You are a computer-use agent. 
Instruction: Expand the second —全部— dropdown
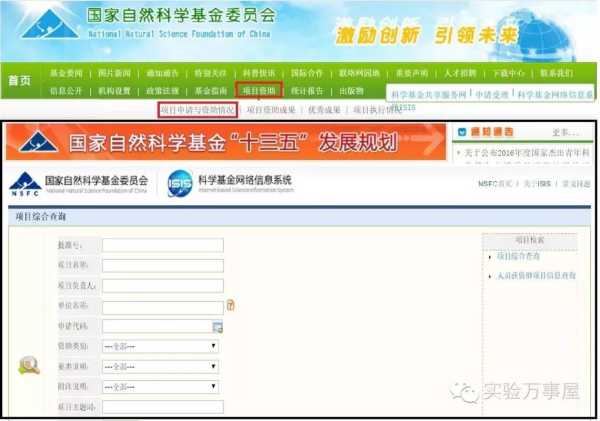(160, 366)
